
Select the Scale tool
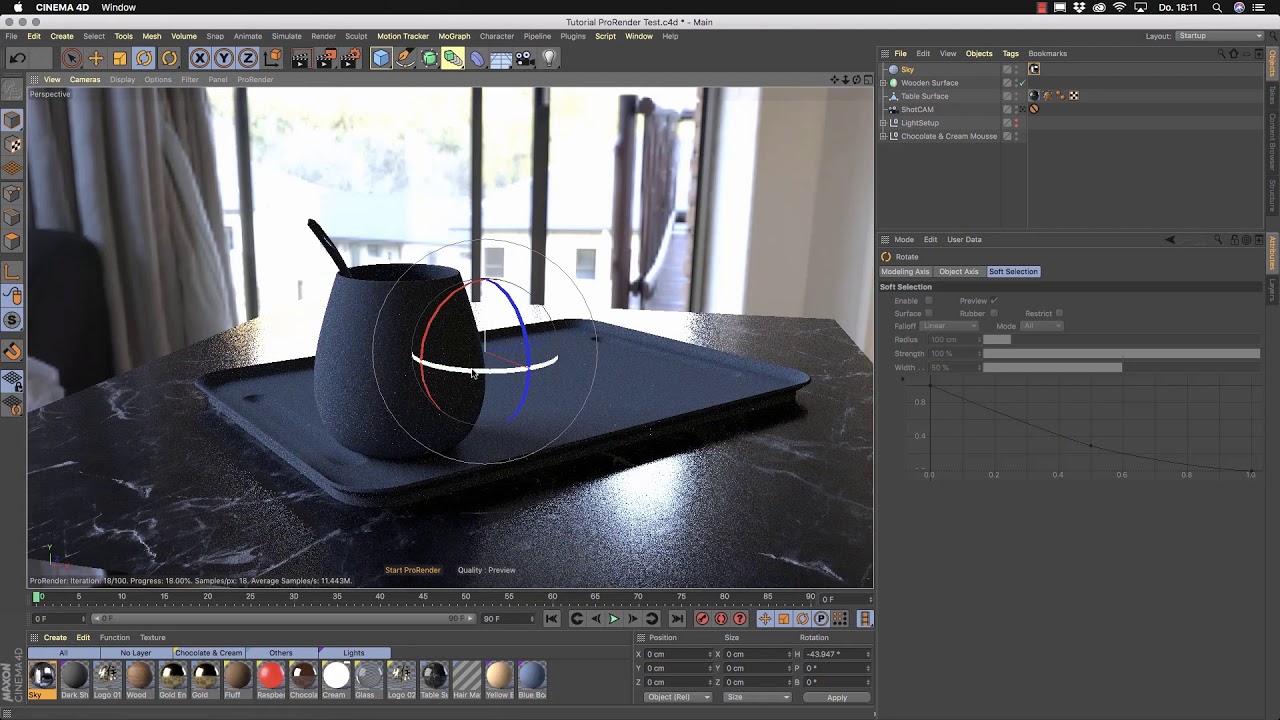[x=120, y=58]
